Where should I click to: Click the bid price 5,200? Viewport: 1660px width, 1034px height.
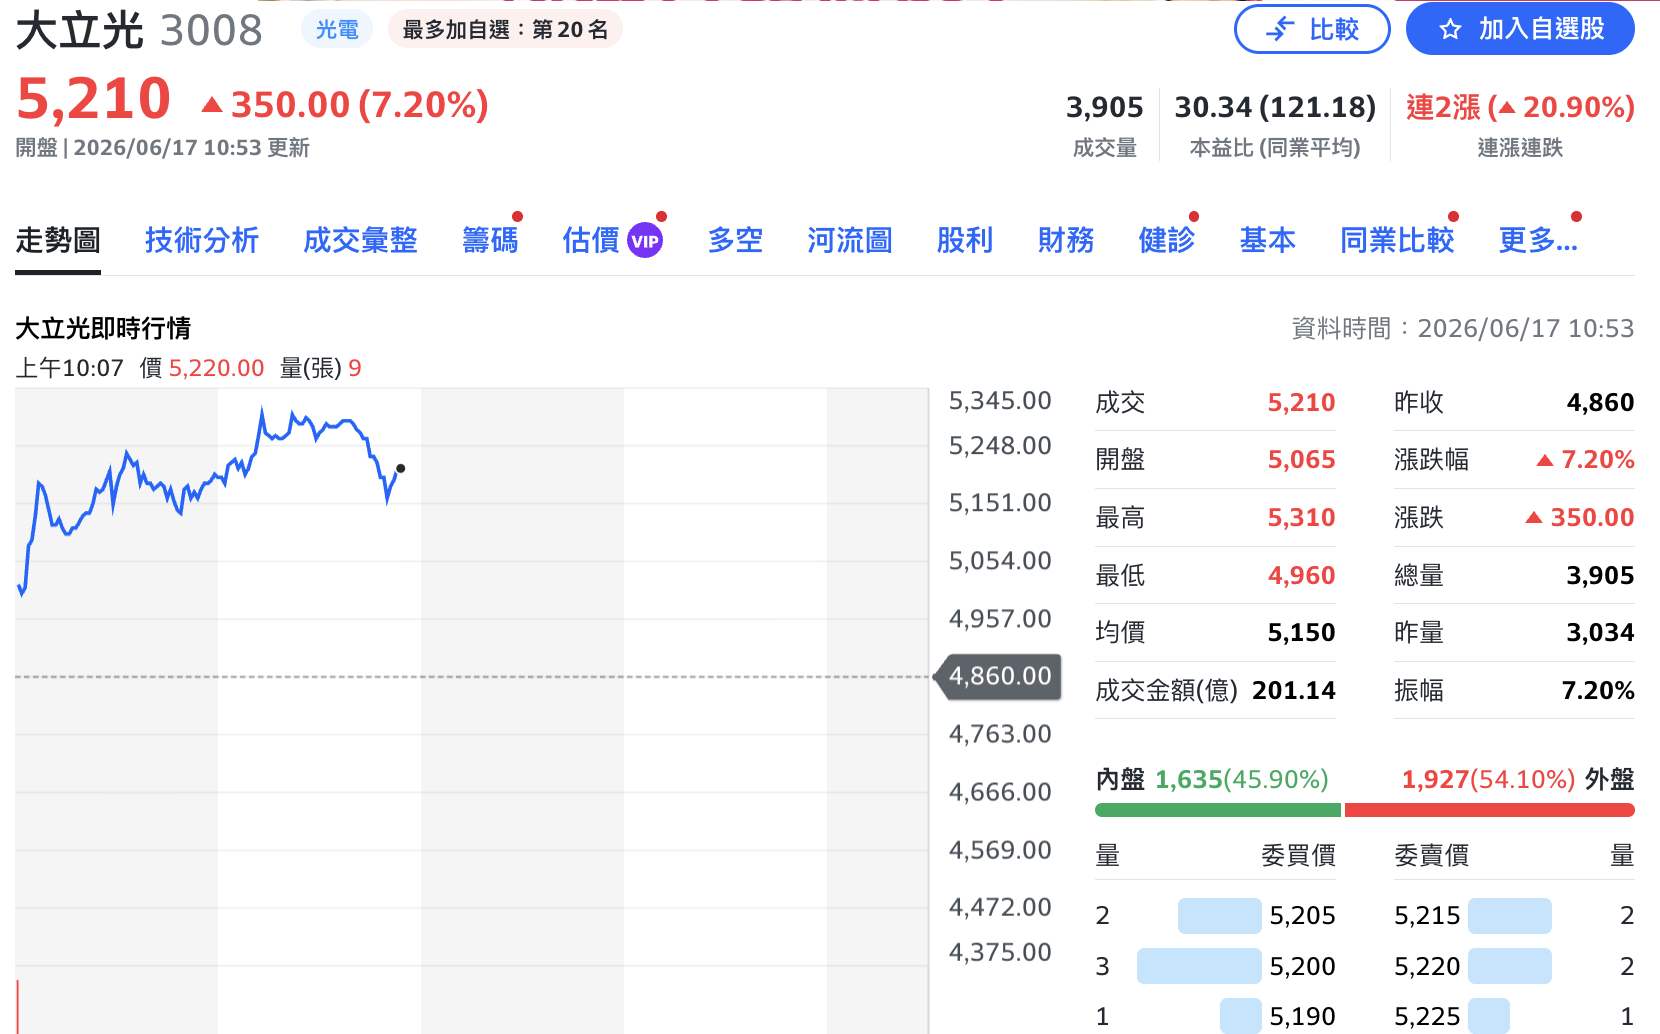pyautogui.click(x=1302, y=967)
